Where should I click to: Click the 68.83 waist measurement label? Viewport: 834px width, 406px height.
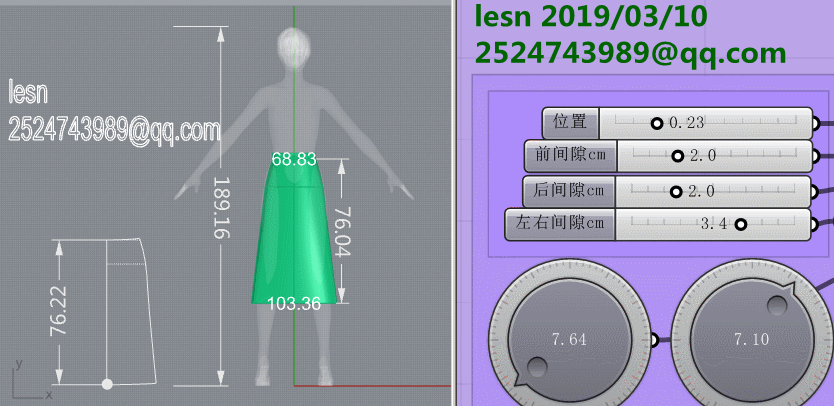(294, 159)
